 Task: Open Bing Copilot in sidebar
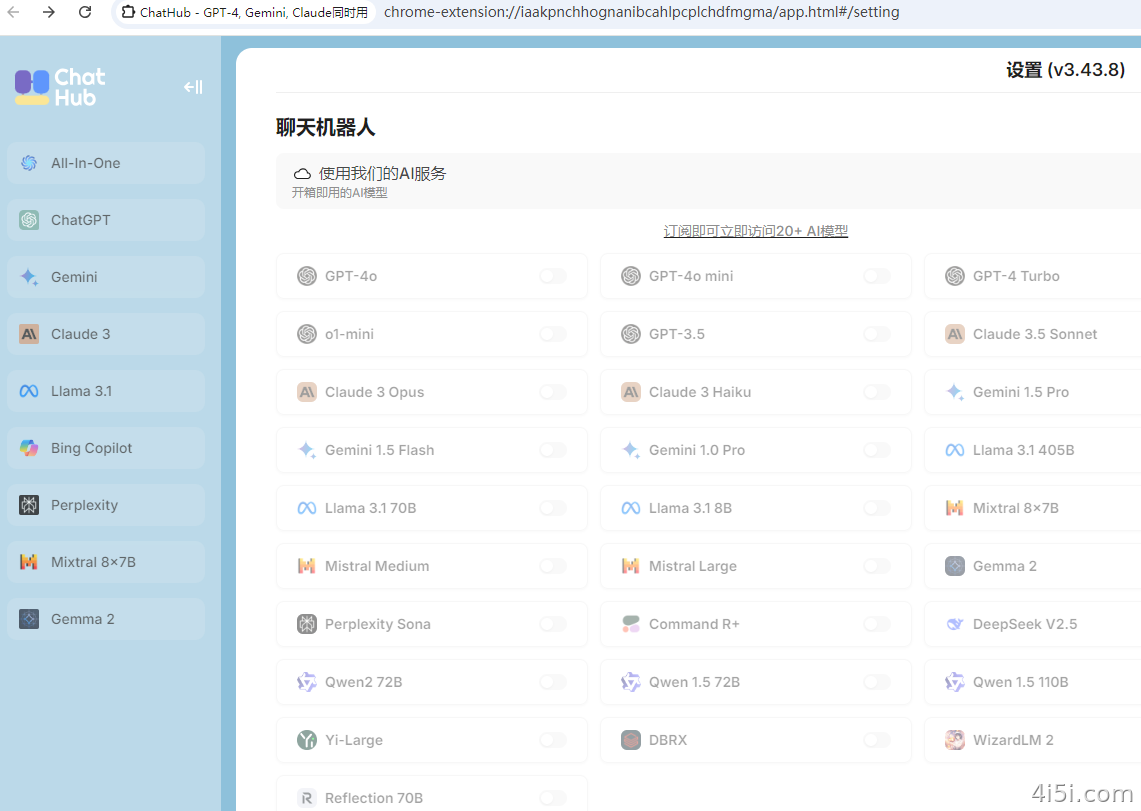pos(106,448)
